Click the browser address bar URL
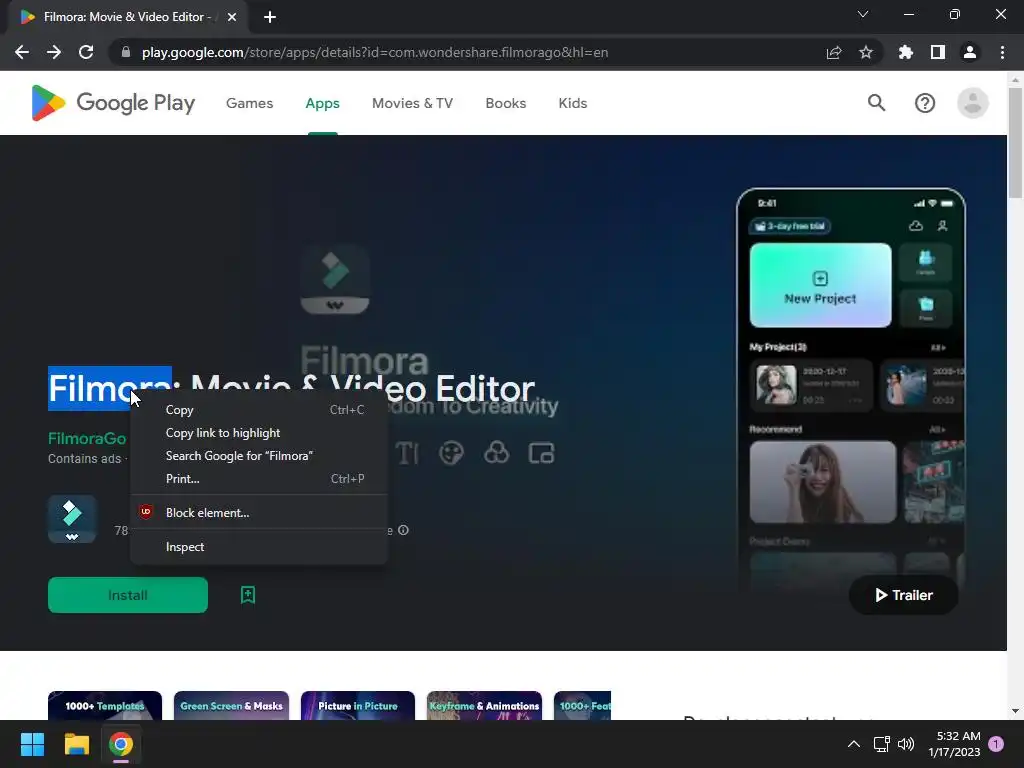This screenshot has width=1024, height=768. coord(375,52)
